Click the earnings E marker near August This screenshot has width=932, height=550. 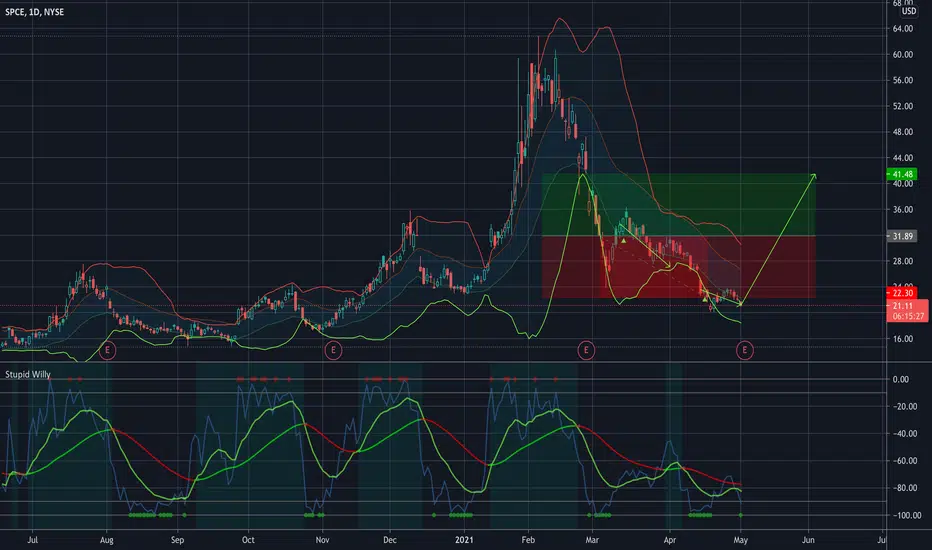(107, 350)
